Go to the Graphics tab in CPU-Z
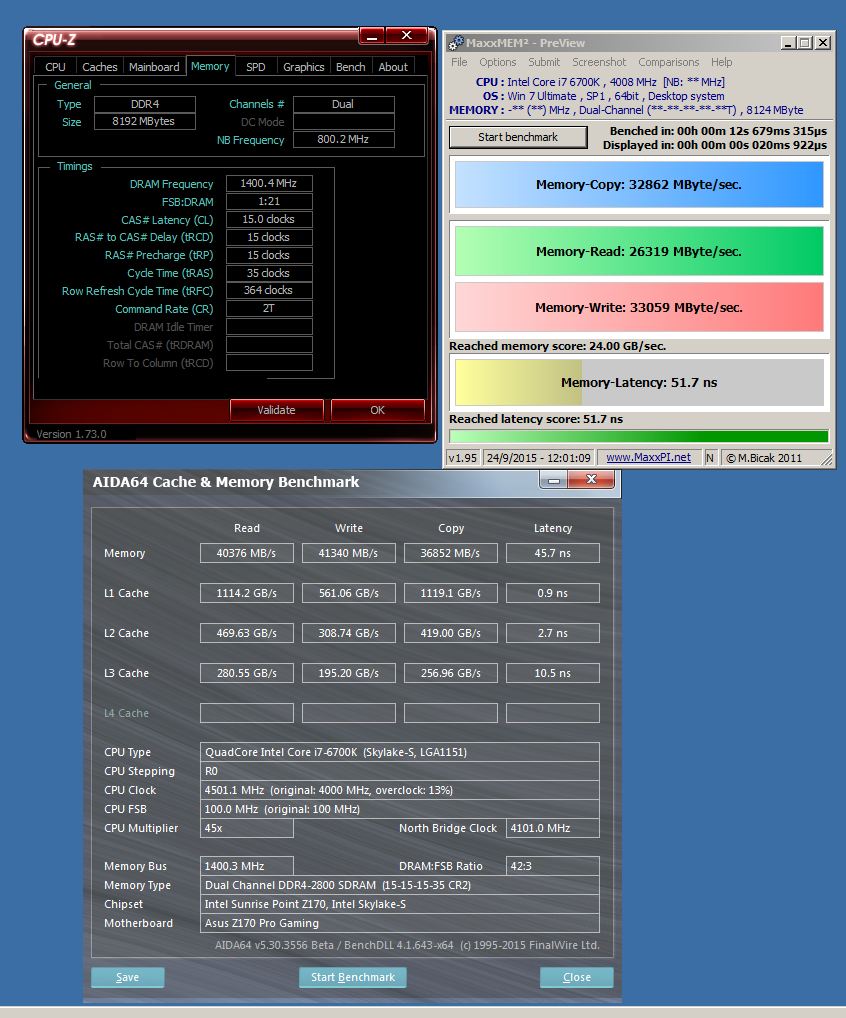The image size is (846, 1018). tap(303, 67)
